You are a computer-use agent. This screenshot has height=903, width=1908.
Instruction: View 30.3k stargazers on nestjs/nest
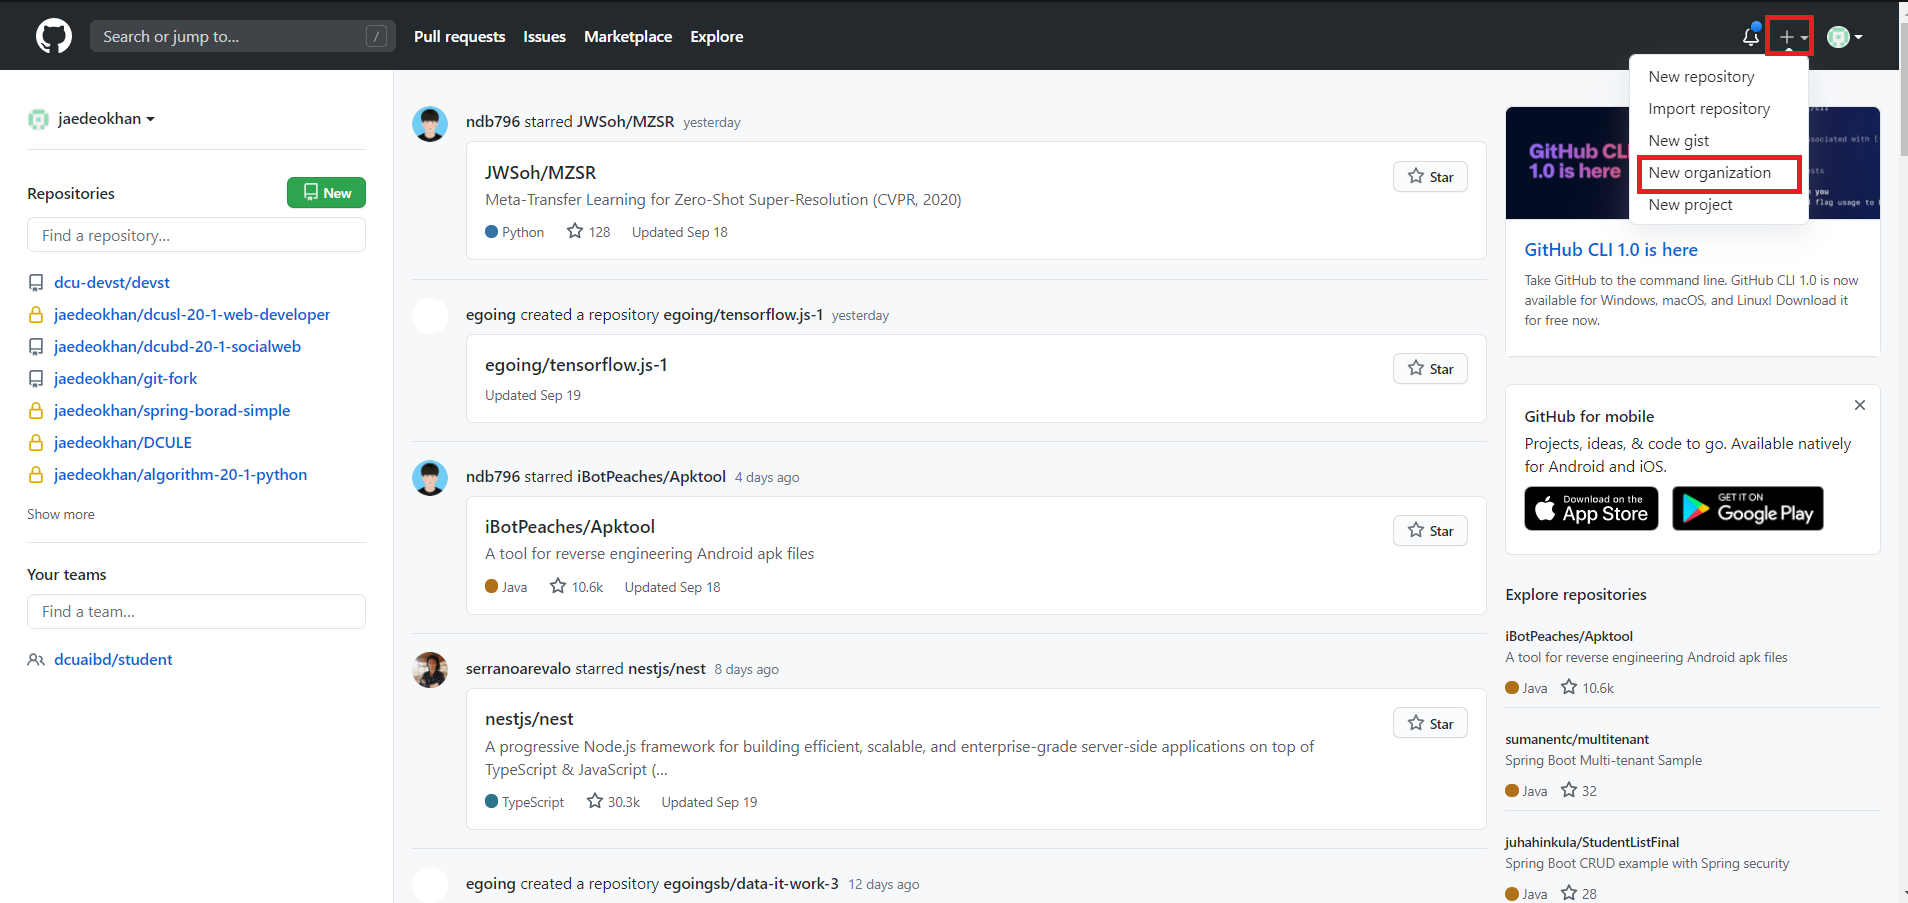[613, 802]
